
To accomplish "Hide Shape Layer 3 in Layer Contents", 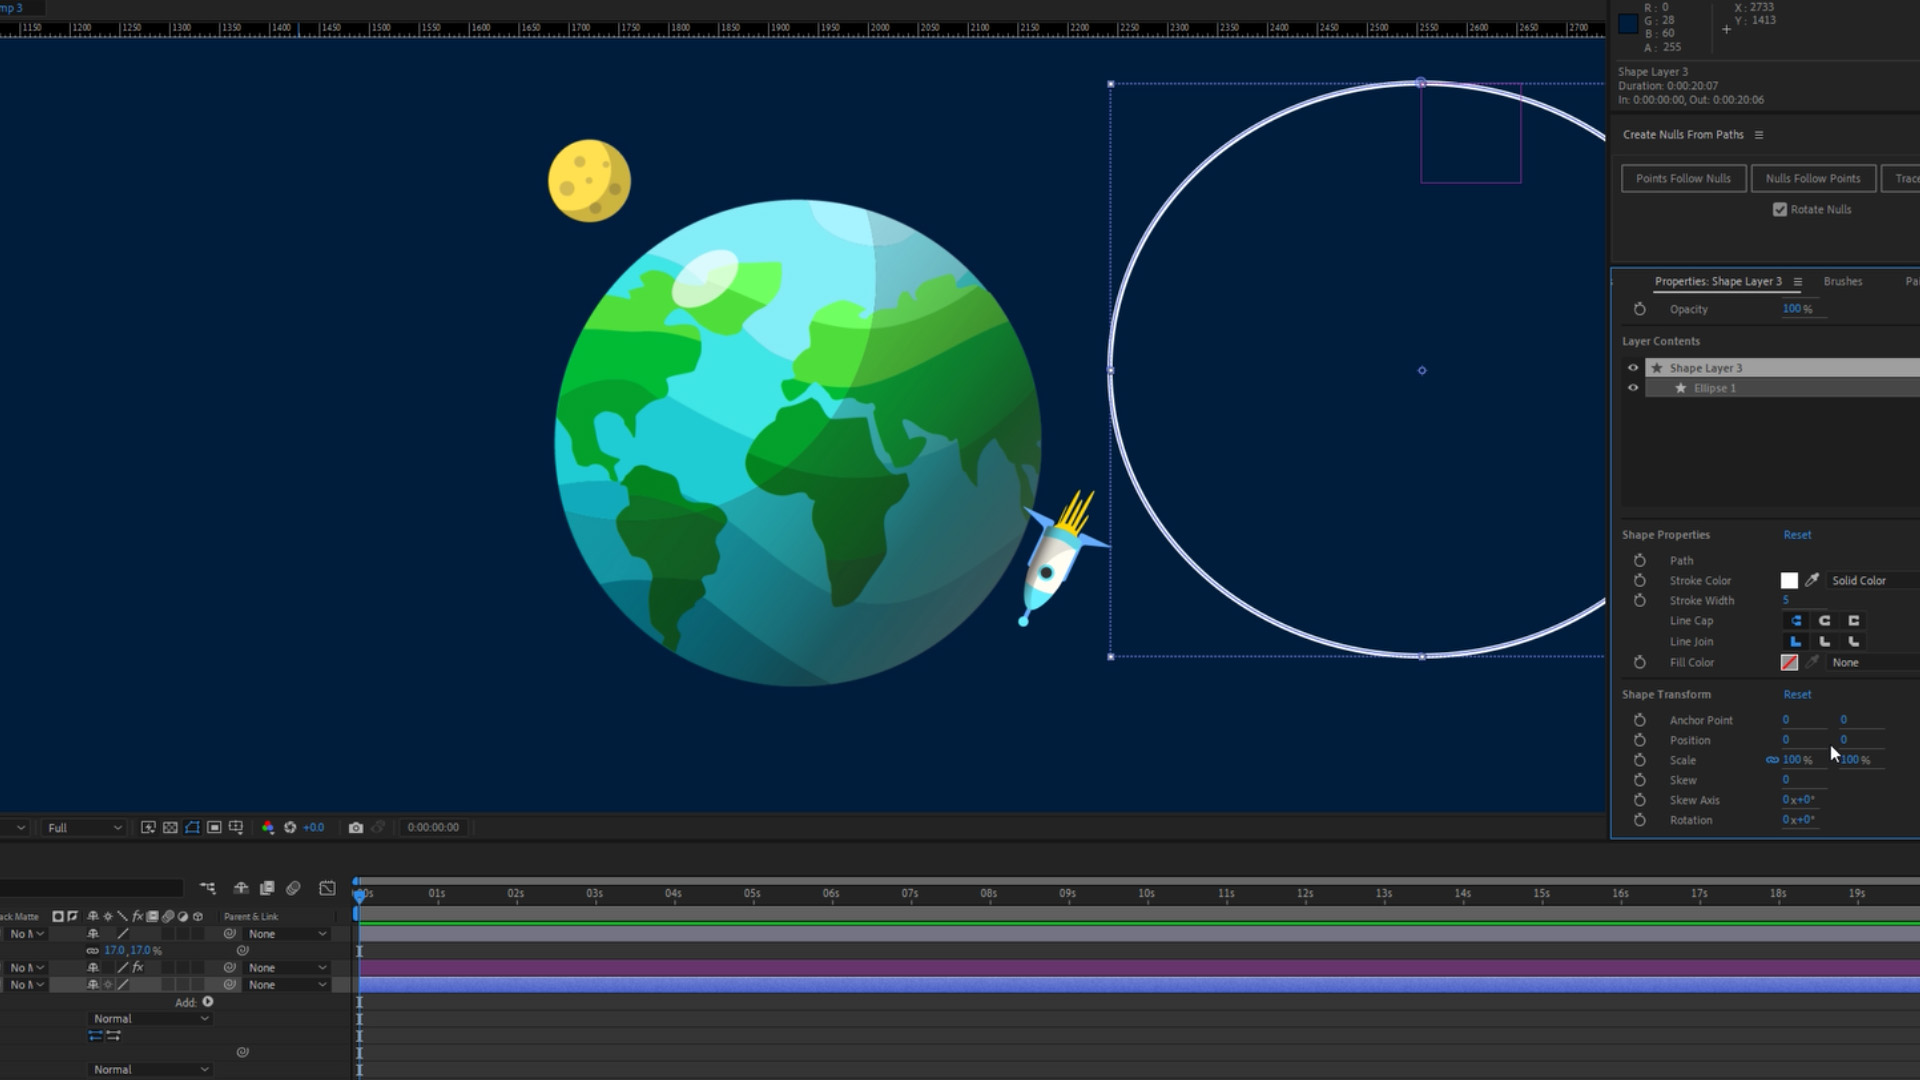I will click(x=1633, y=368).
